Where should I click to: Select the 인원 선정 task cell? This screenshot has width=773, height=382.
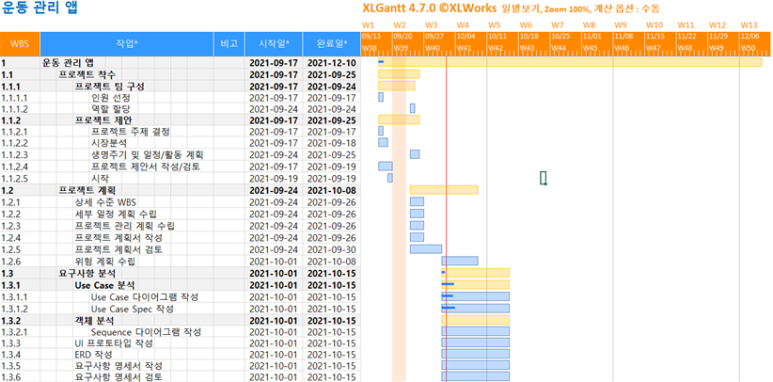pos(110,98)
